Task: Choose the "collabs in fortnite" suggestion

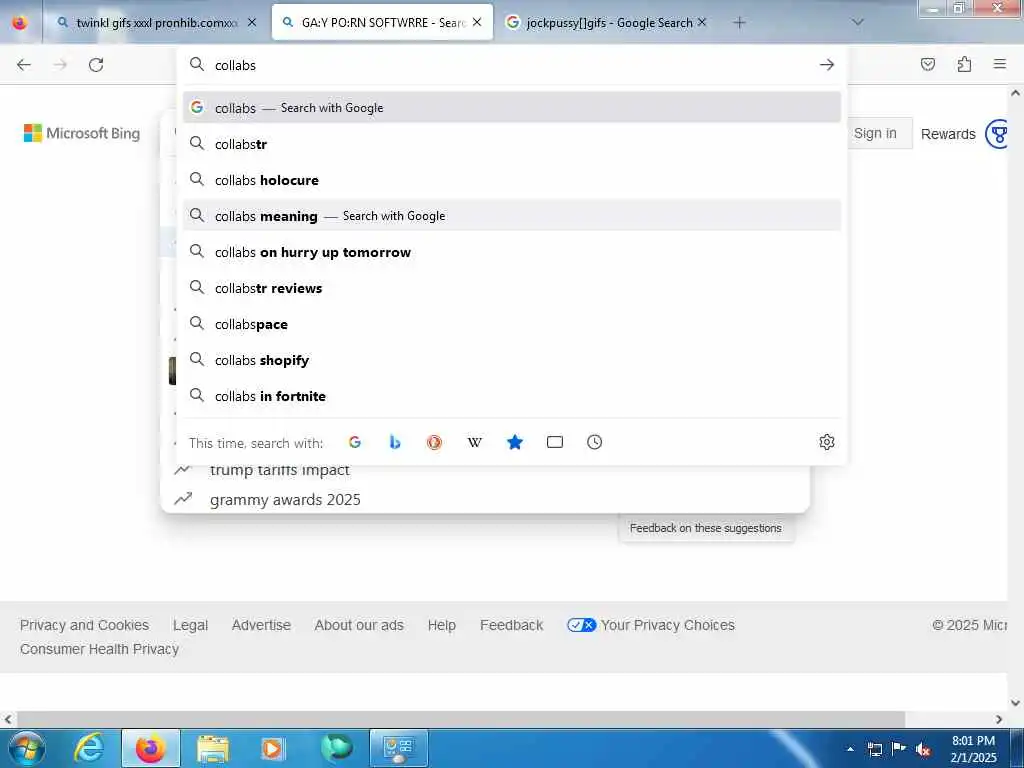Action: (512, 396)
